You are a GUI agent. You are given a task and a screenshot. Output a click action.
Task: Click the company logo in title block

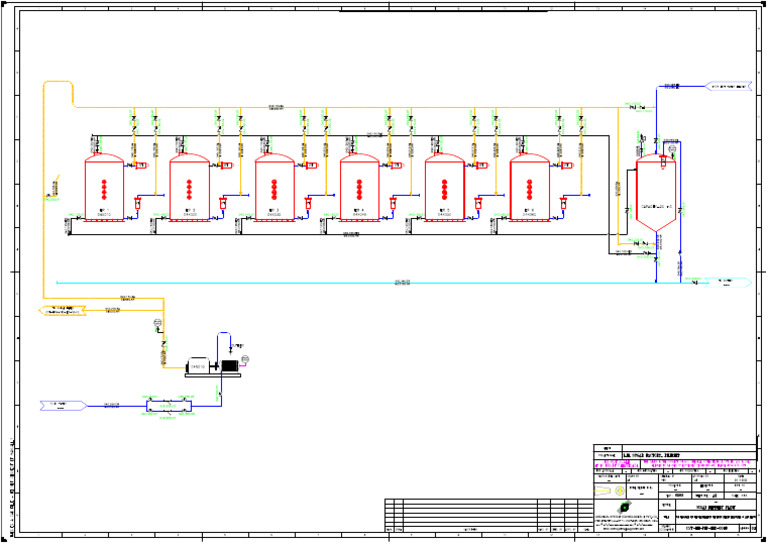[624, 508]
